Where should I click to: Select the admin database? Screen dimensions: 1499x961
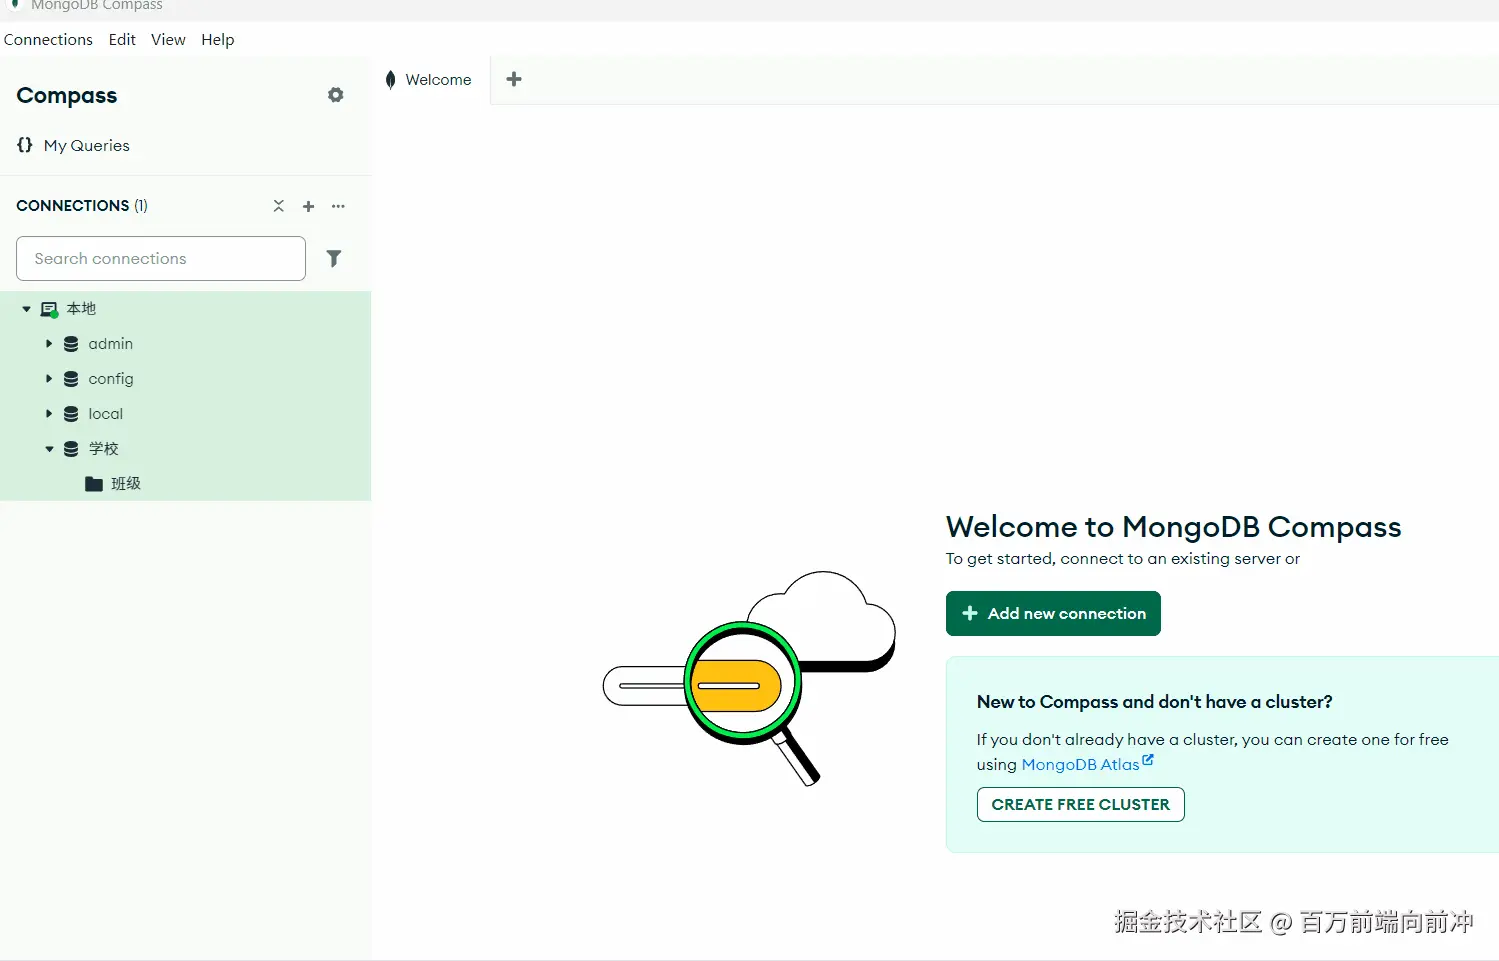[x=110, y=344]
